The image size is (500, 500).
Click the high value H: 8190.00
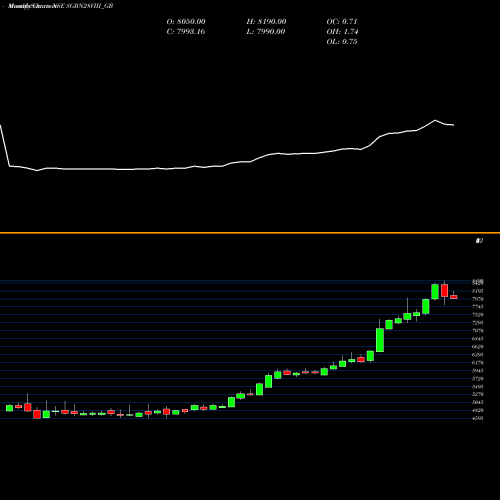[266, 22]
